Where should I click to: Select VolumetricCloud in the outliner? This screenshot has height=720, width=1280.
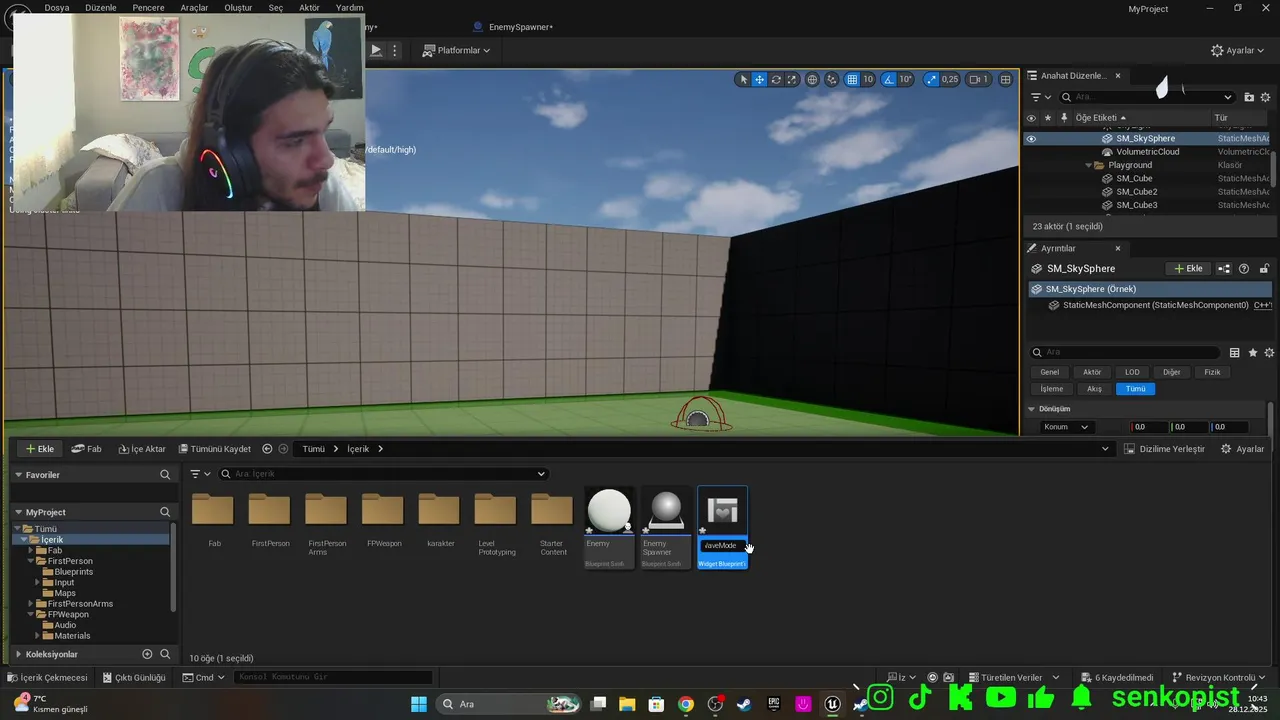coord(1147,152)
